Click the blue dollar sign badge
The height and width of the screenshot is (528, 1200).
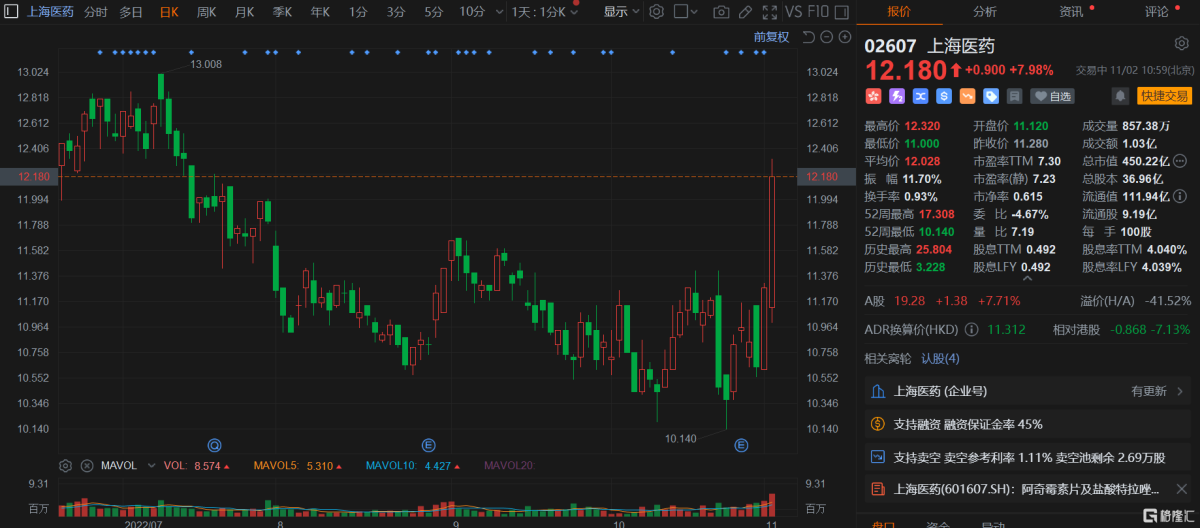tap(943, 96)
